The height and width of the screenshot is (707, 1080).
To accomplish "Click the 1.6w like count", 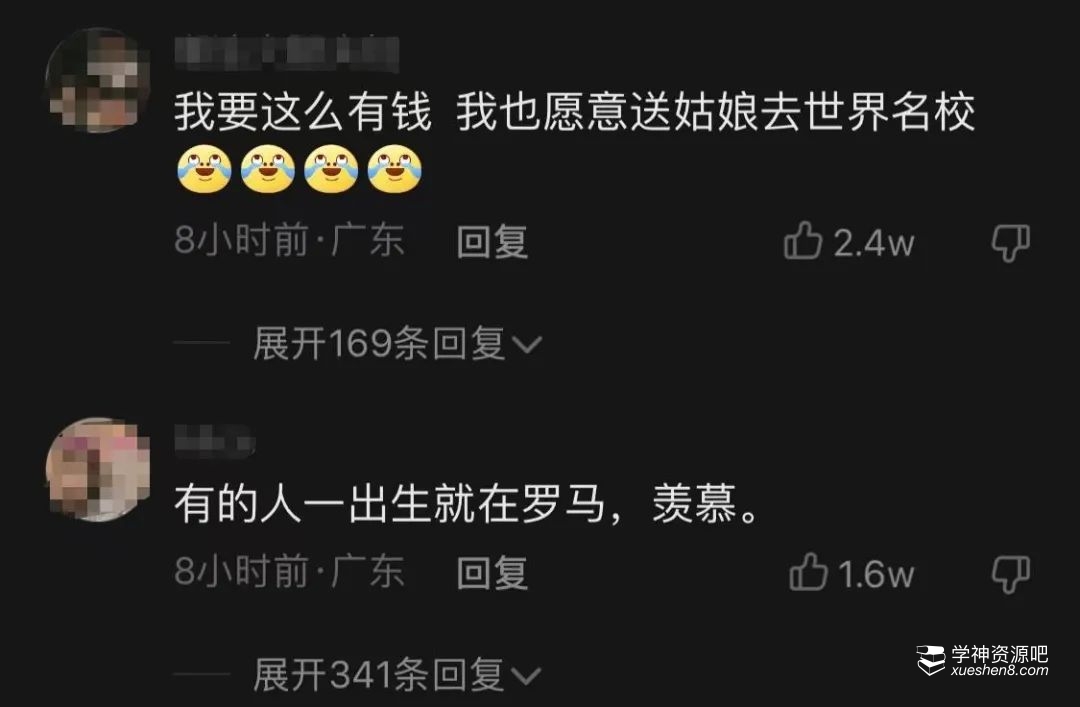I will [x=876, y=574].
